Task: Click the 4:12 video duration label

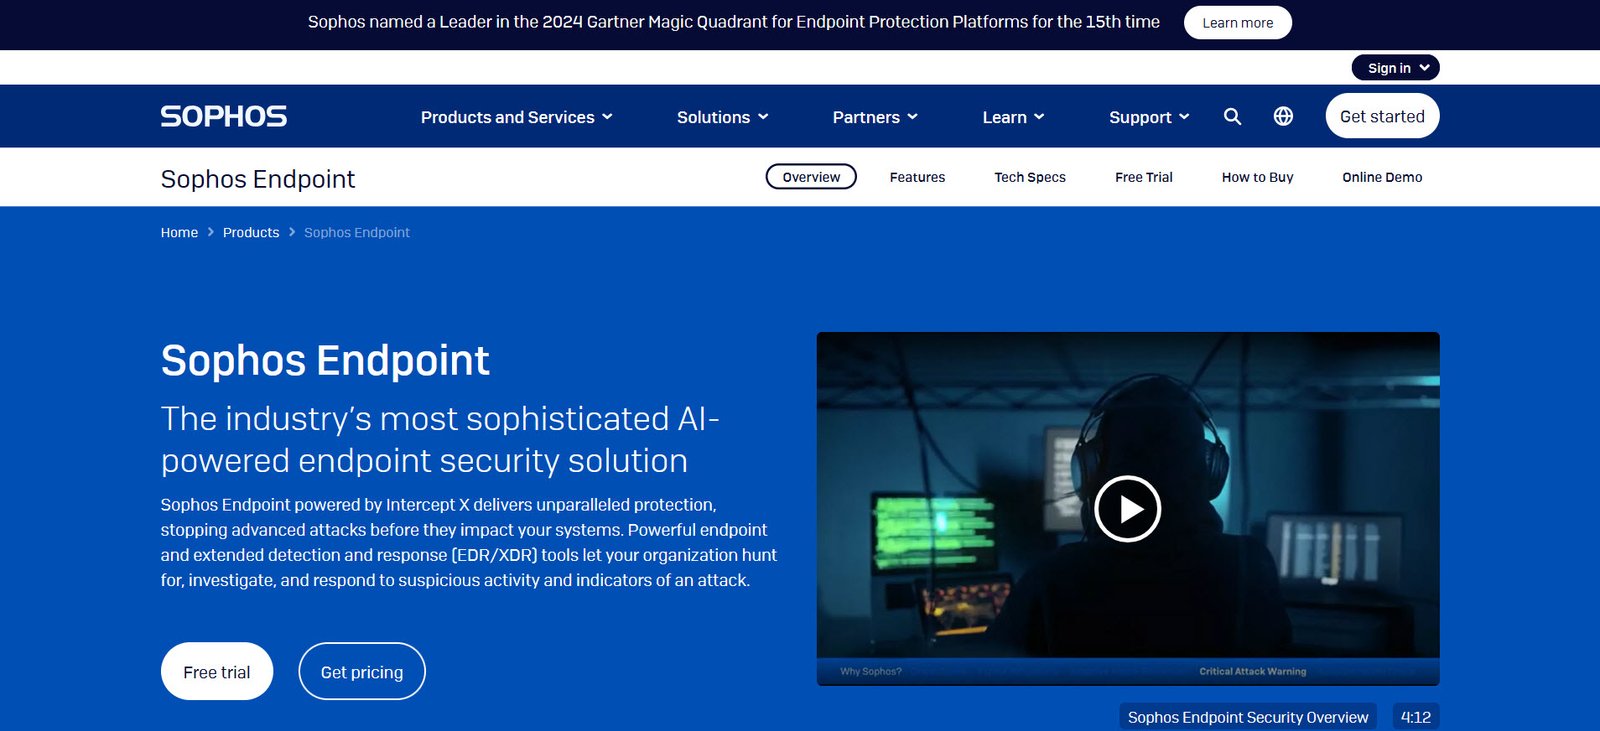Action: coord(1416,717)
